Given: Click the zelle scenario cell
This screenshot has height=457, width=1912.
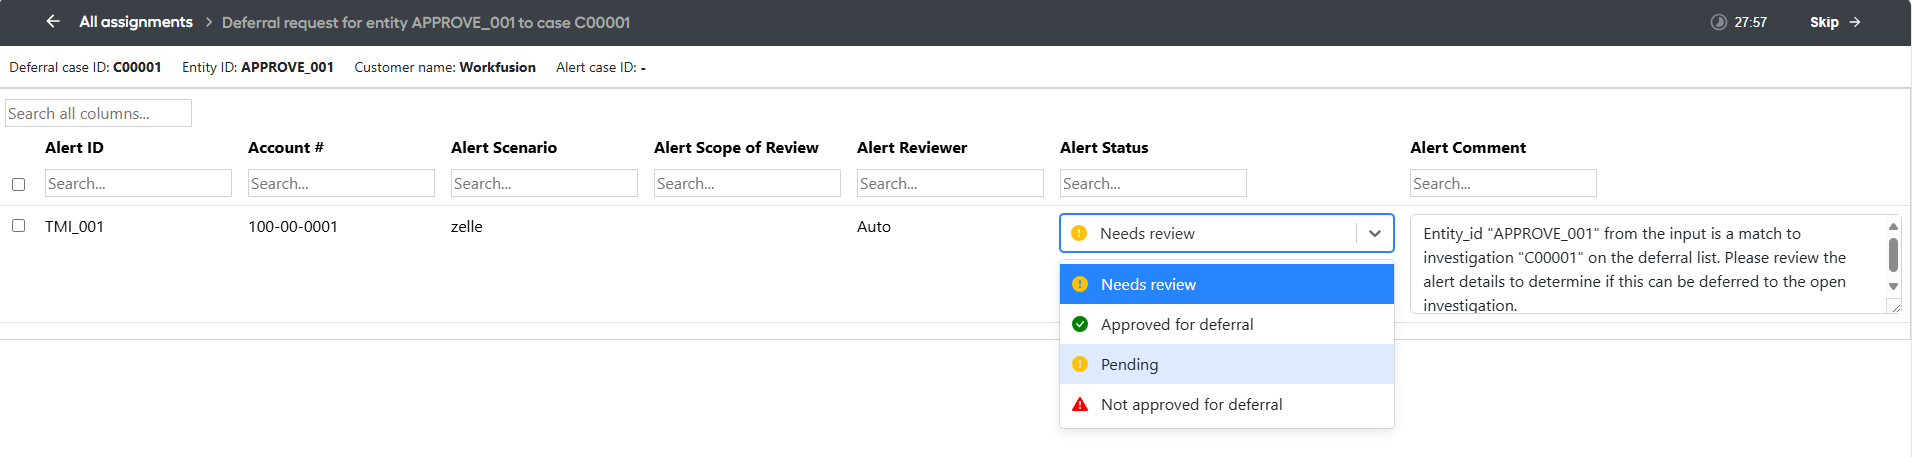Looking at the screenshot, I should (x=467, y=226).
